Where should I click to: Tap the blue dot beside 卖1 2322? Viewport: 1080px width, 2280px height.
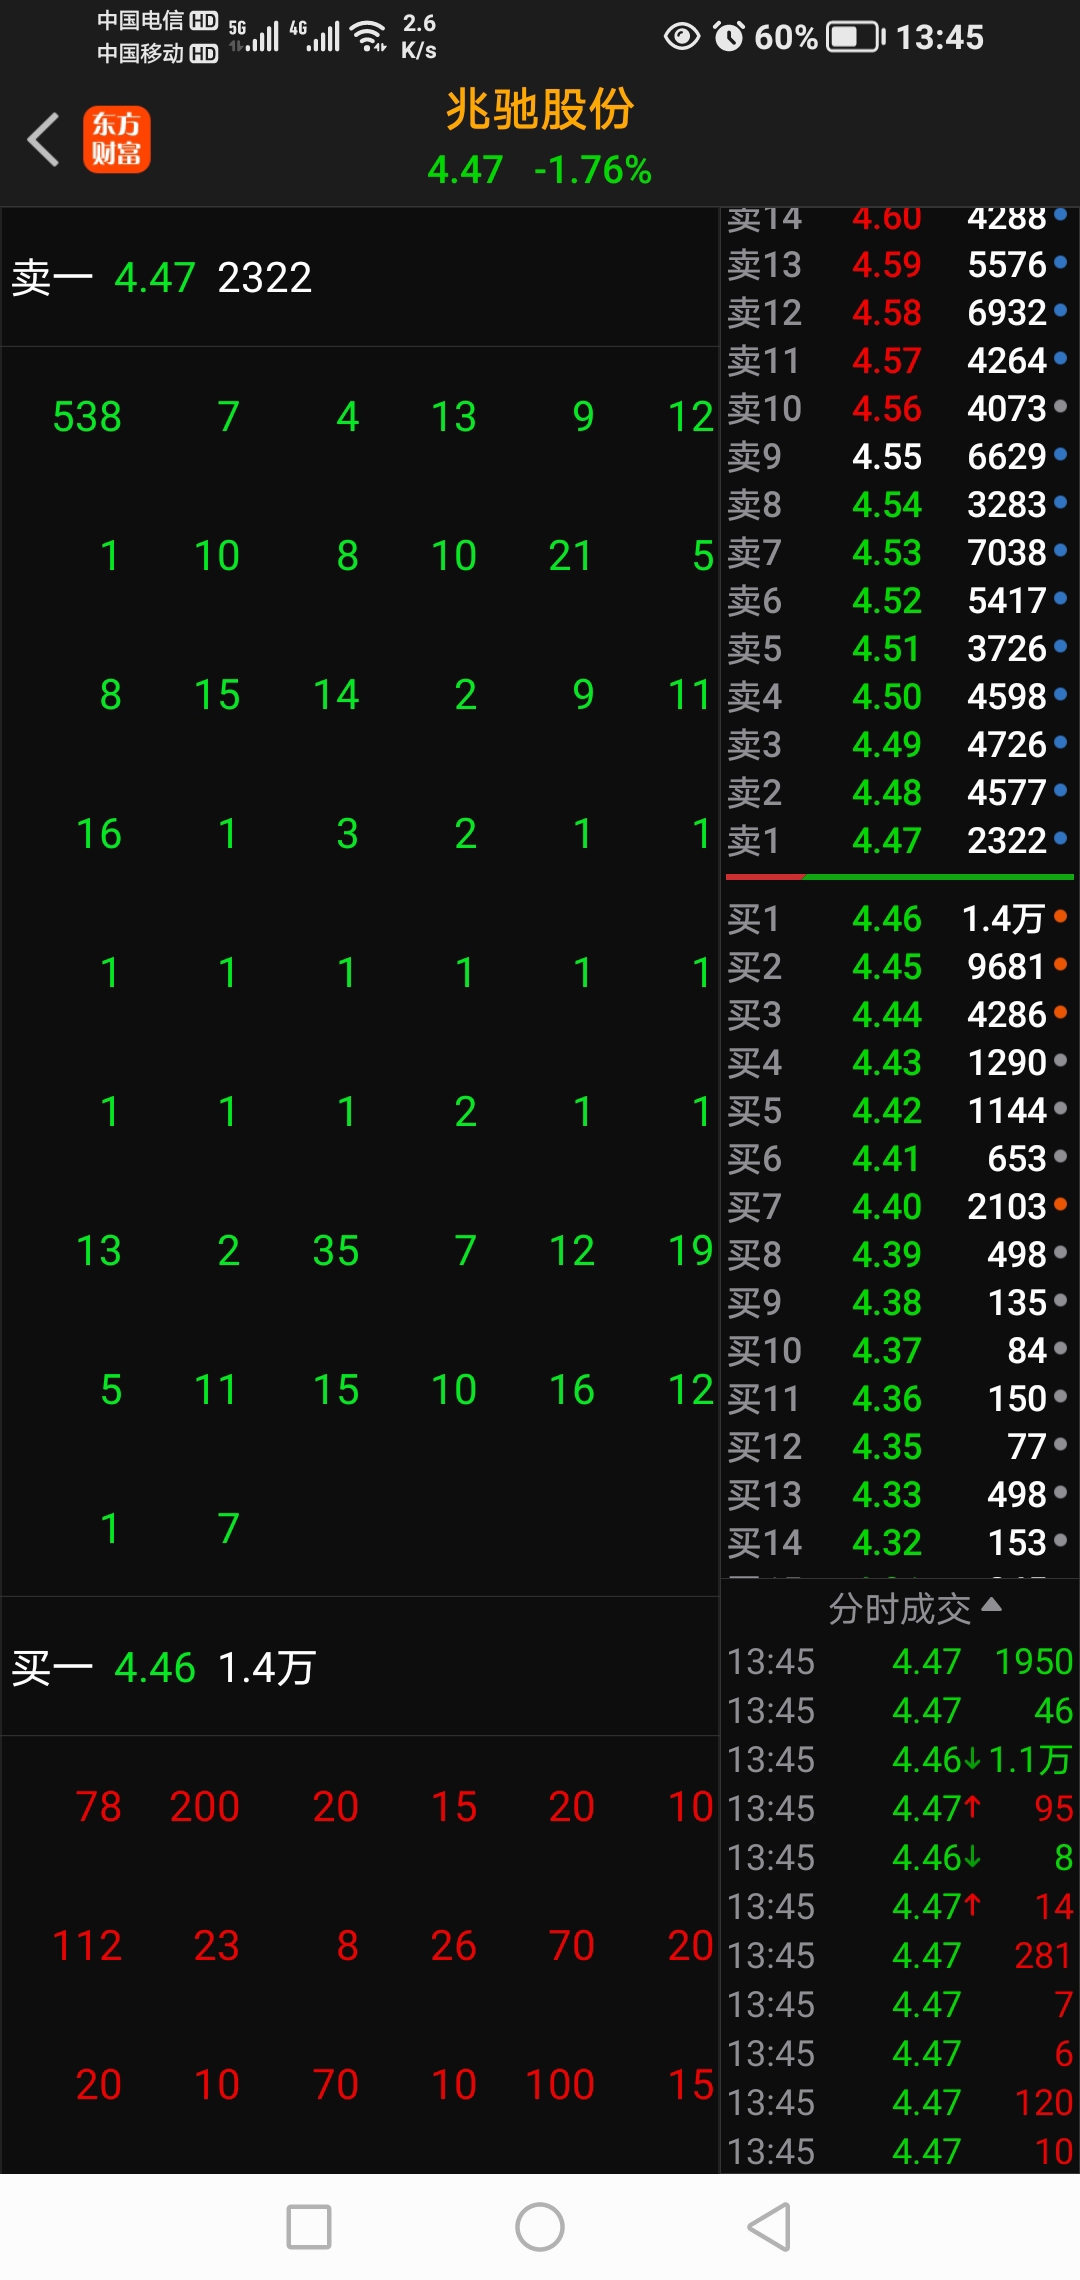point(1060,839)
